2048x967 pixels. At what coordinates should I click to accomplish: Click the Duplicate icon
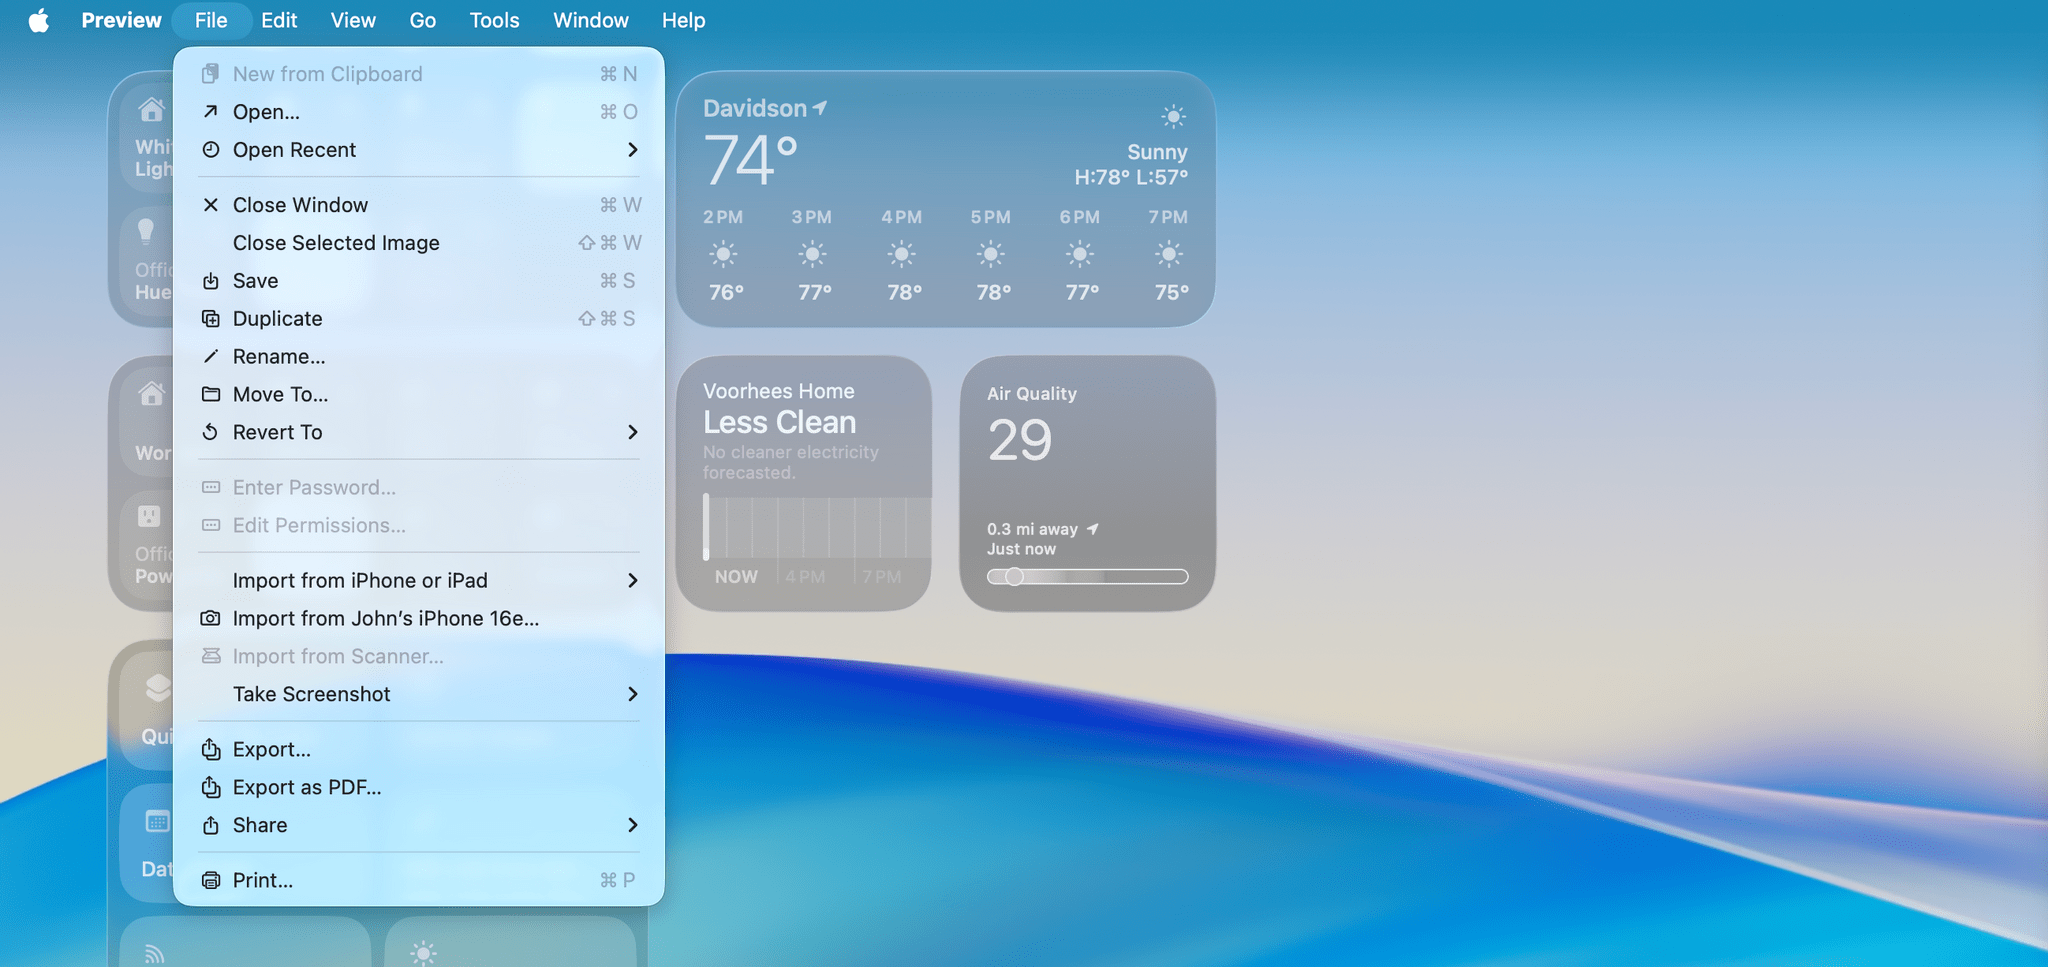pyautogui.click(x=211, y=318)
